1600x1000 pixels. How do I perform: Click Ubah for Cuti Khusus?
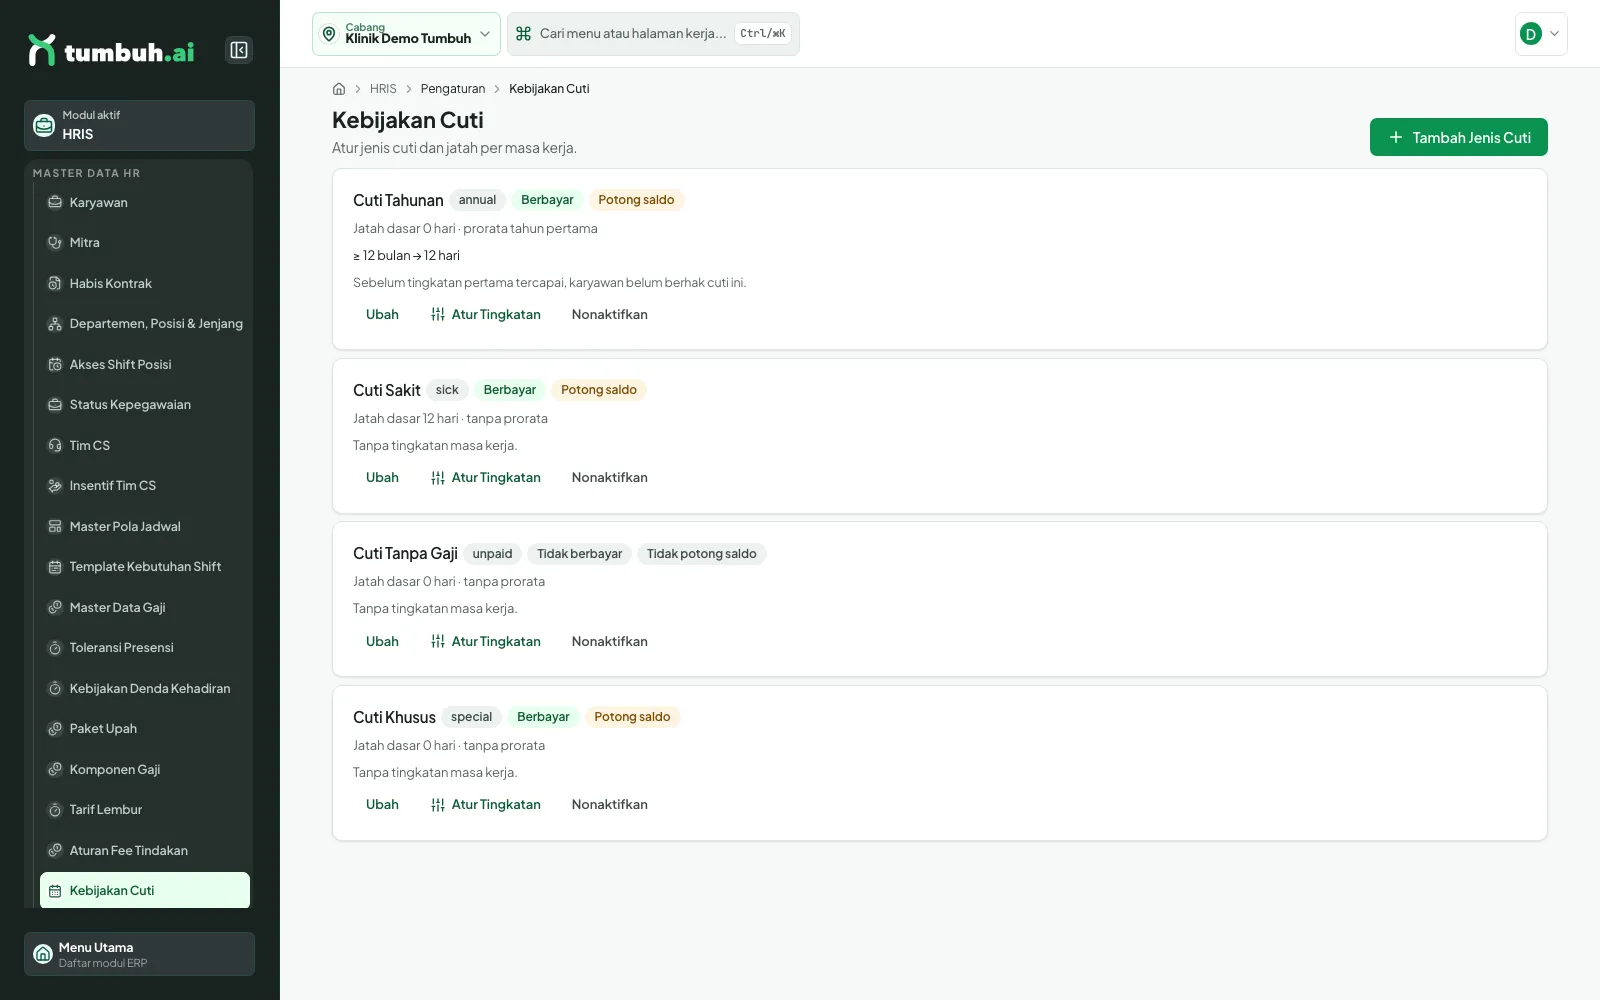pos(382,805)
